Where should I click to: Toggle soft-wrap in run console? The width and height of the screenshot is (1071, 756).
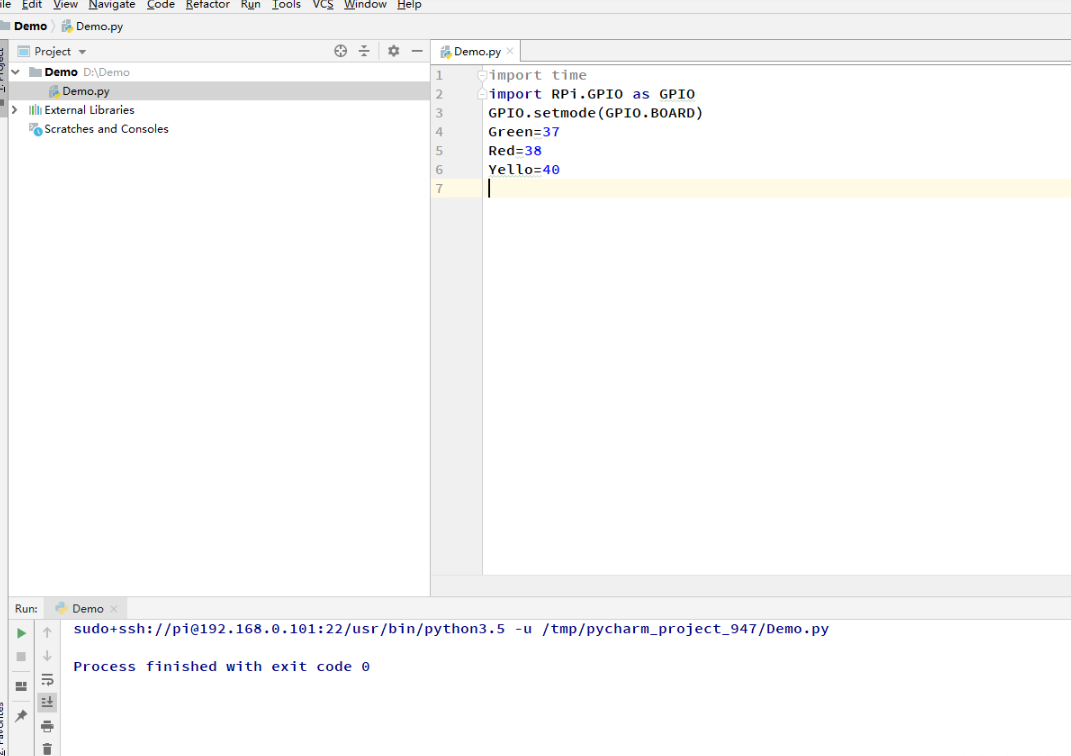(47, 680)
